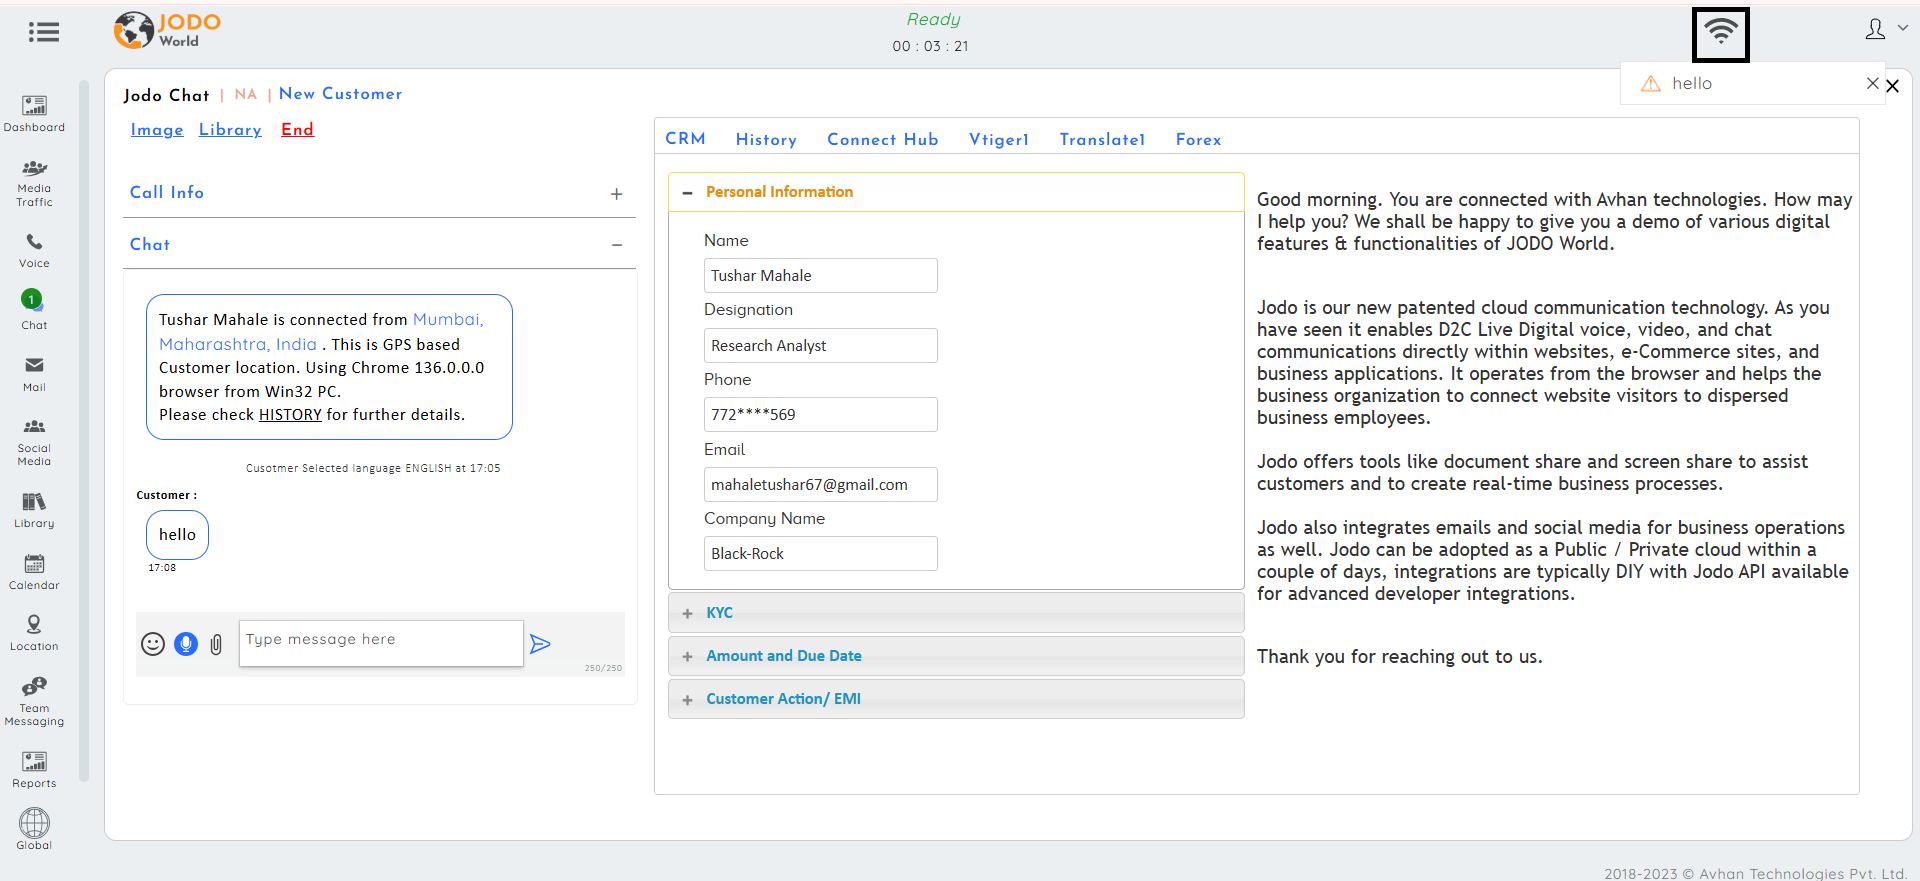Click New Customer label
1920x881 pixels.
(340, 94)
